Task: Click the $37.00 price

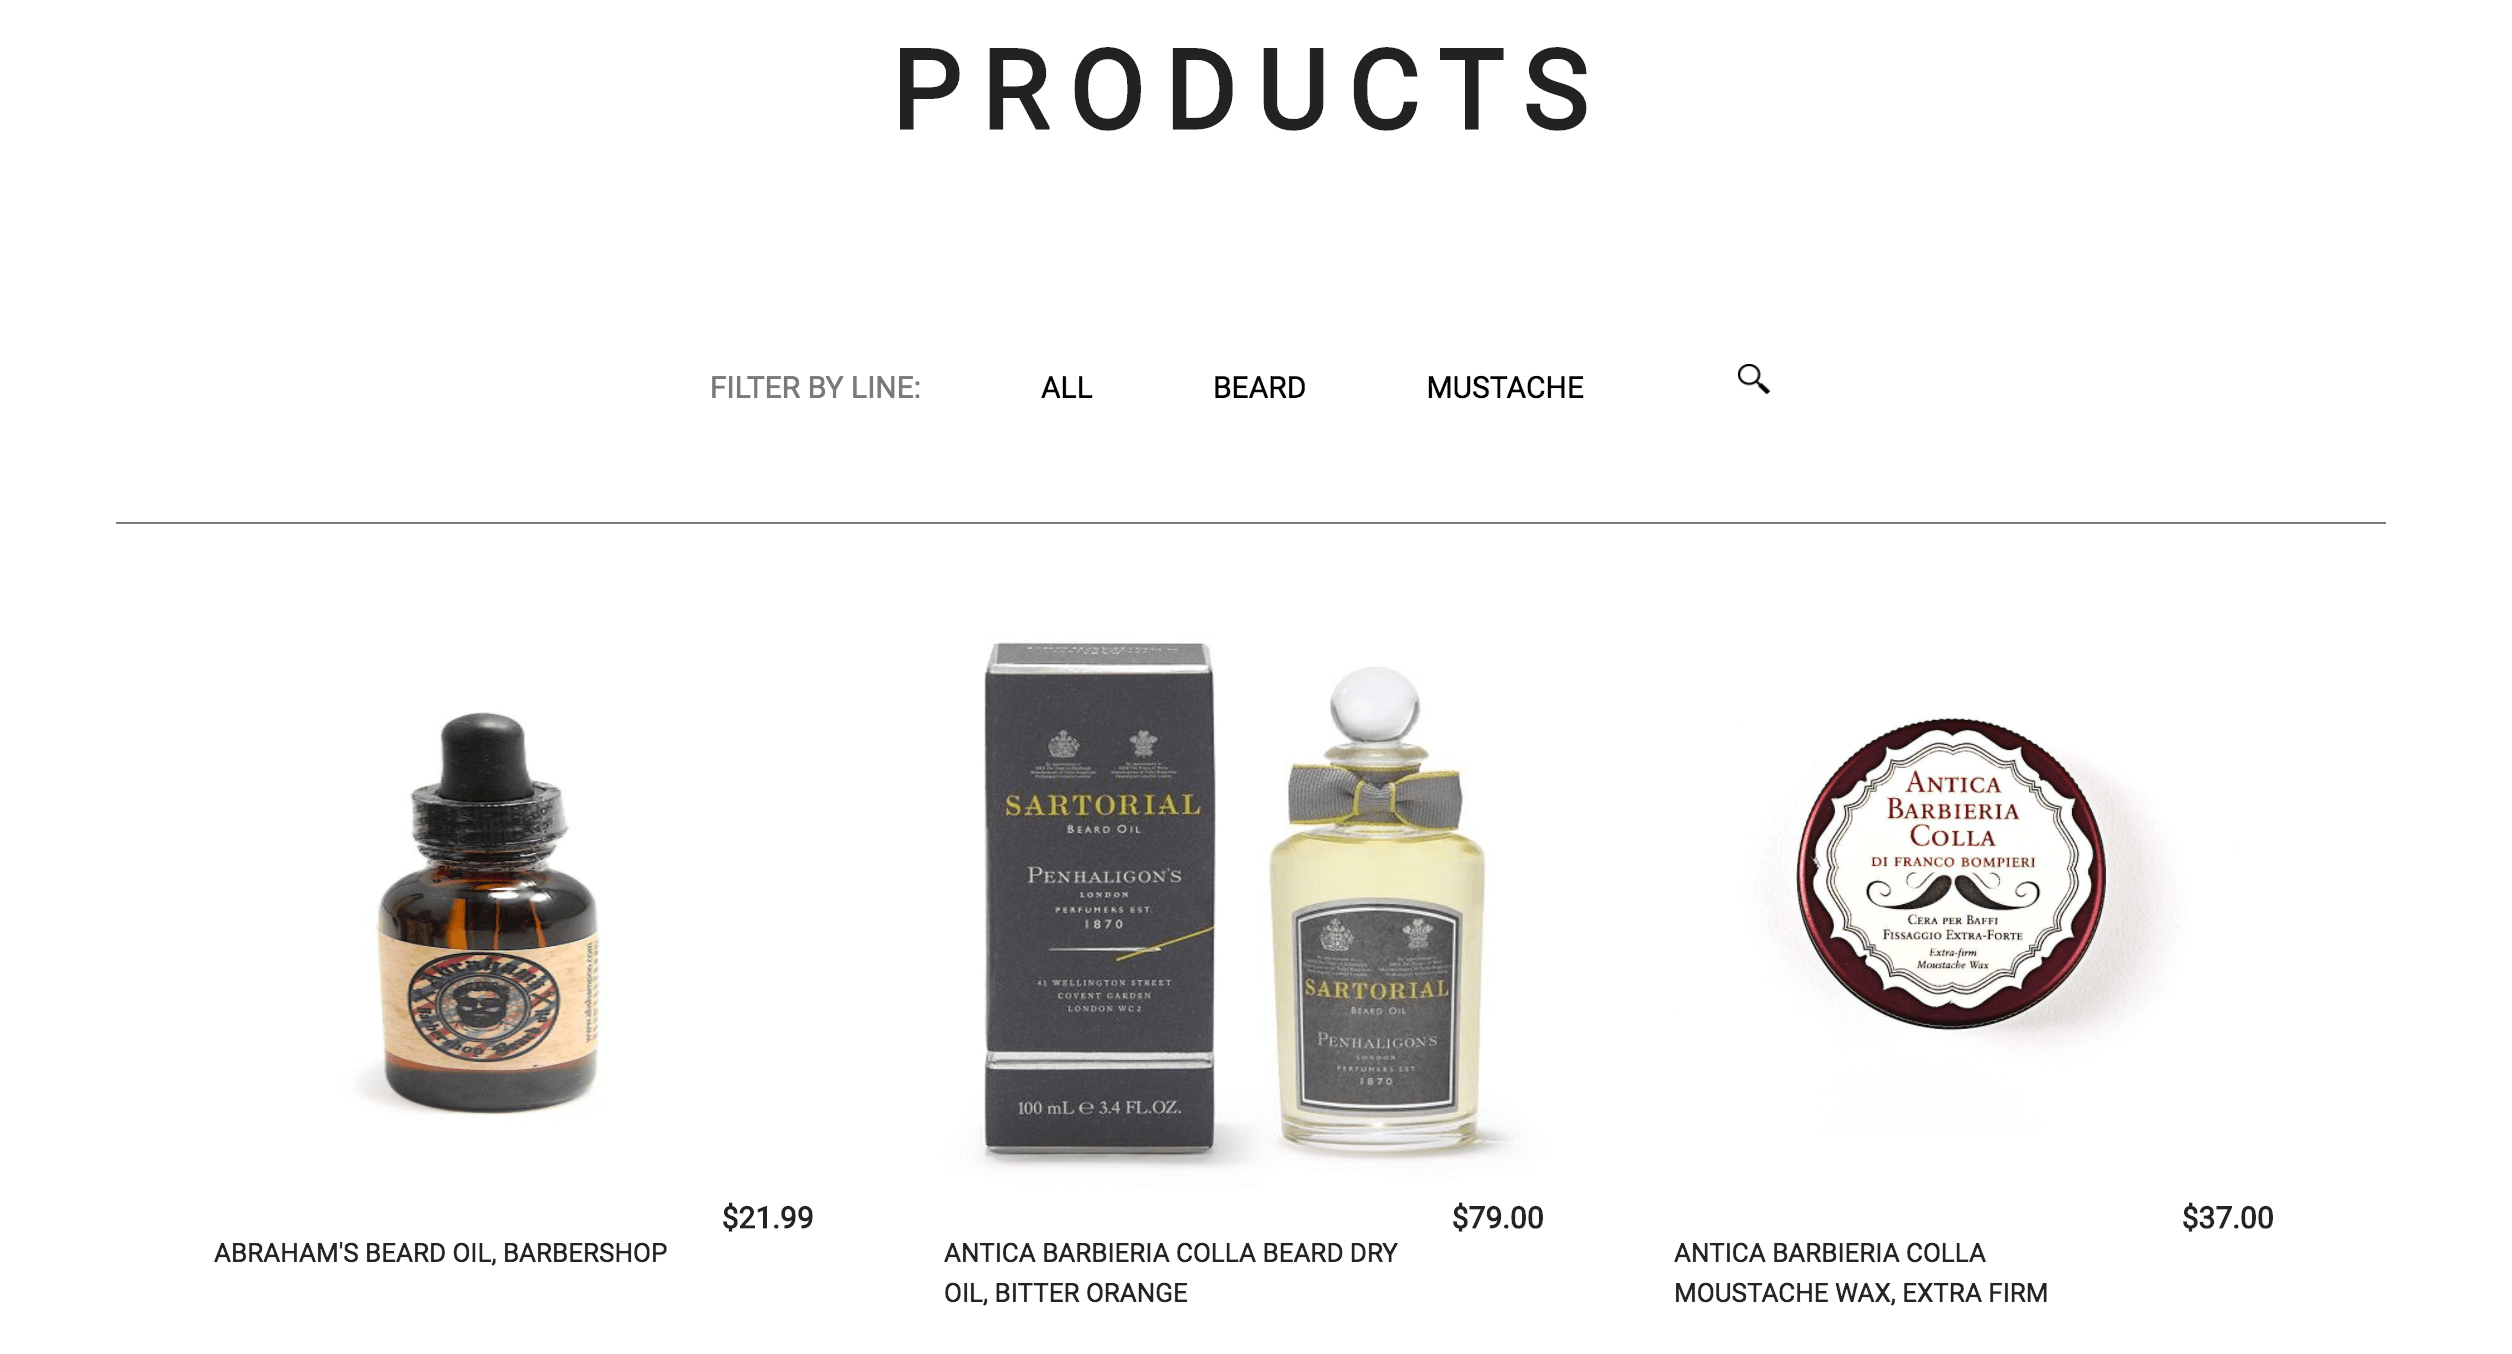Action: click(x=2227, y=1218)
